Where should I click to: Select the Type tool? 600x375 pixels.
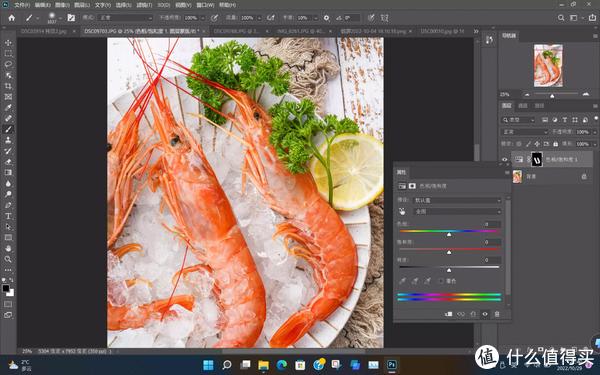click(x=8, y=216)
